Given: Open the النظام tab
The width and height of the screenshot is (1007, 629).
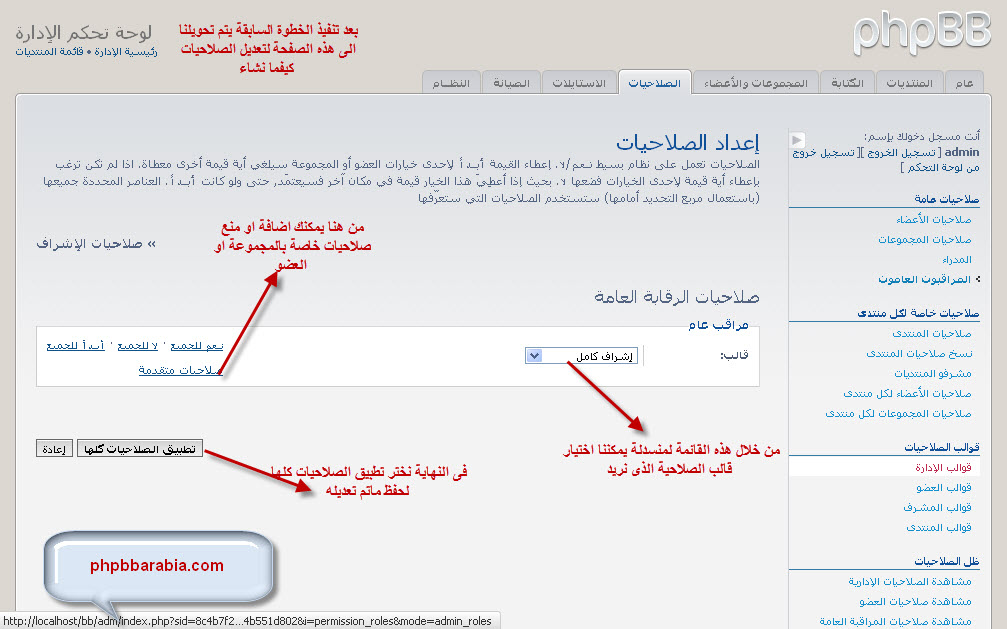Looking at the screenshot, I should coord(451,83).
